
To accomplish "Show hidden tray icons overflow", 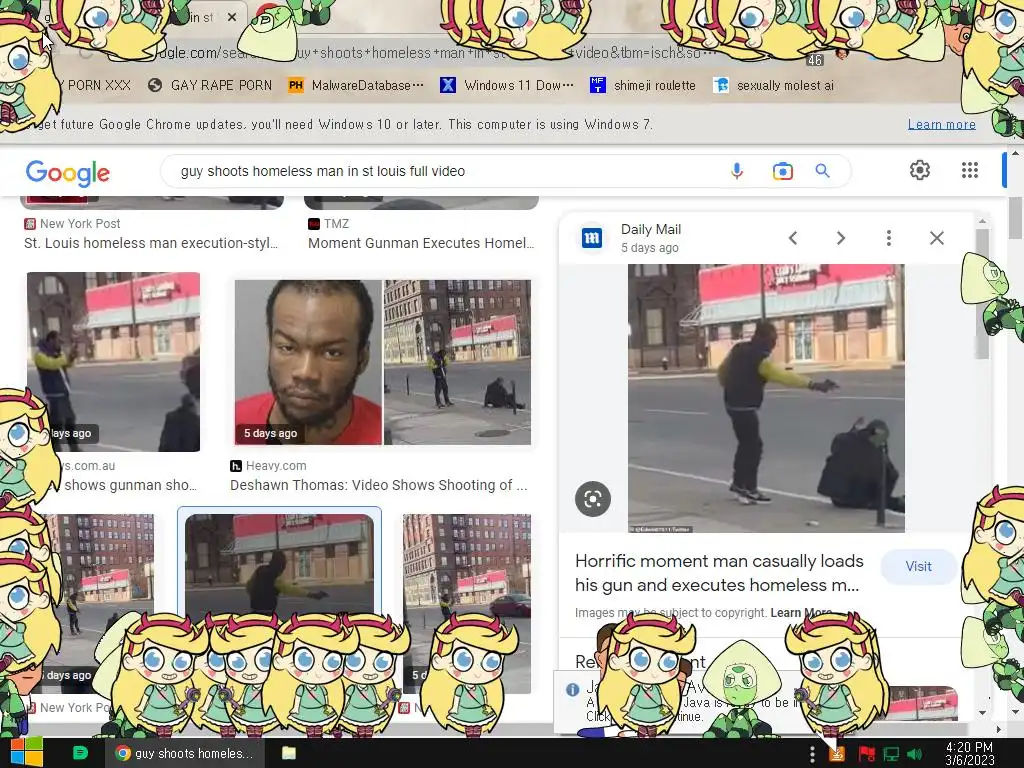I will (812, 754).
